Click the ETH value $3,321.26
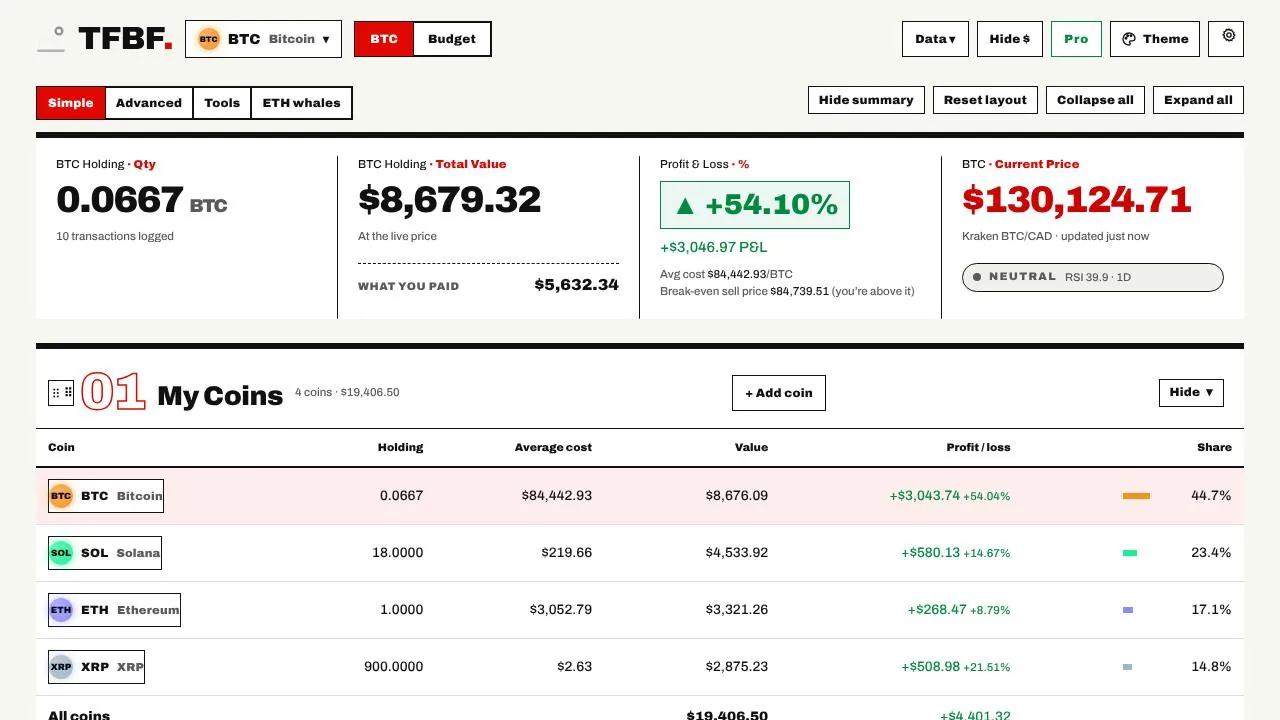The height and width of the screenshot is (720, 1280). 737,610
